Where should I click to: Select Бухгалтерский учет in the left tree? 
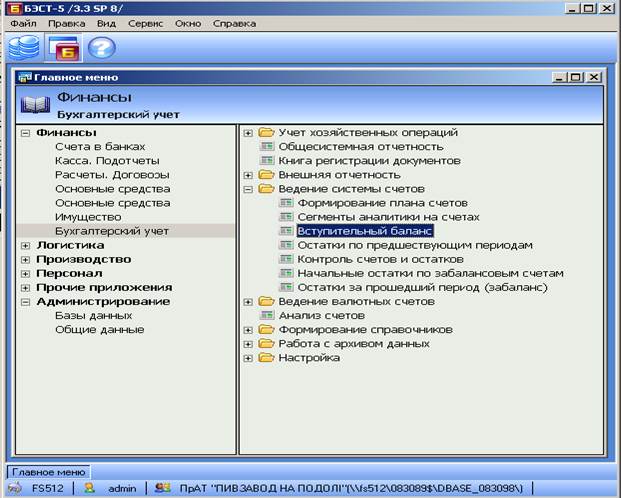pos(112,231)
